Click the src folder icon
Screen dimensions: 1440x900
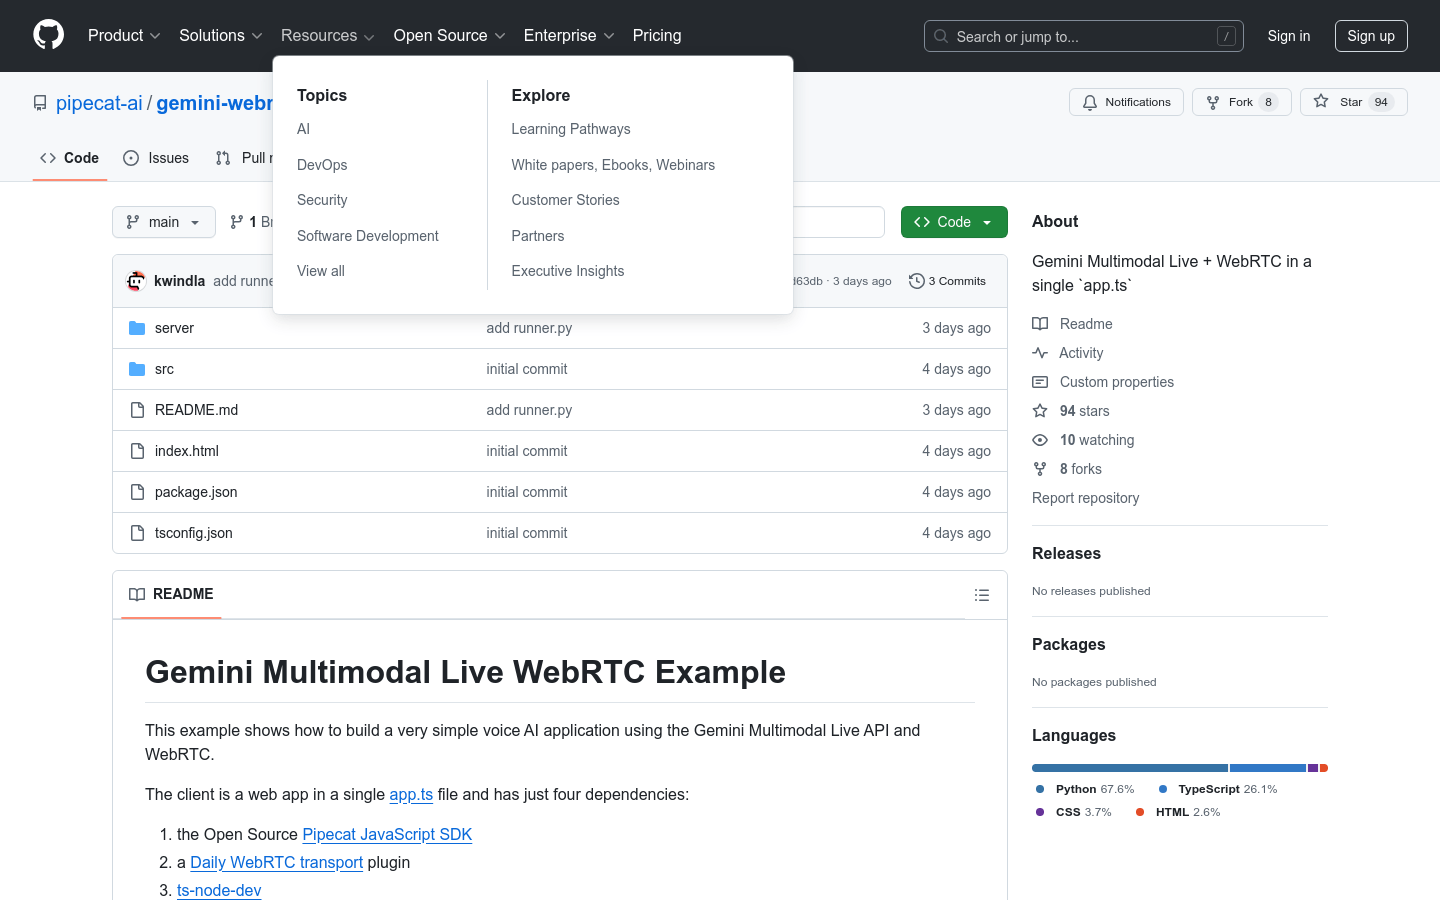[x=137, y=369]
